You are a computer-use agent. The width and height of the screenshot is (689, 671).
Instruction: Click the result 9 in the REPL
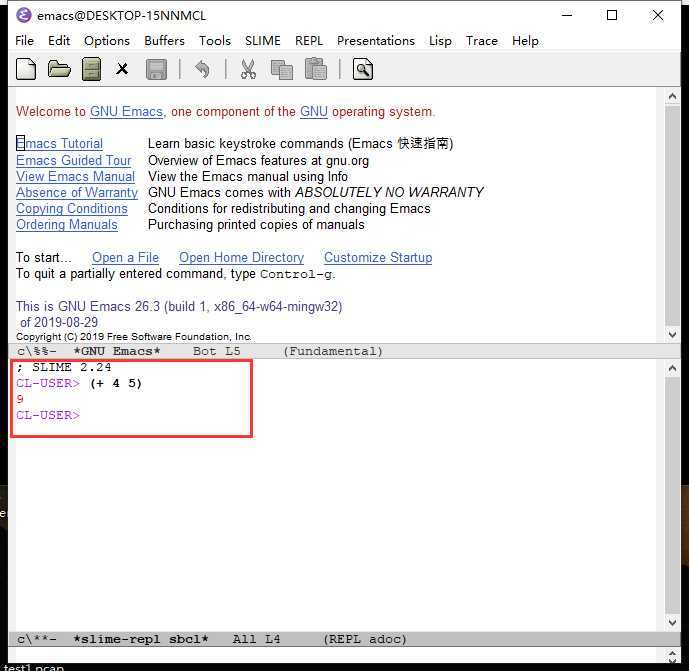click(x=20, y=399)
